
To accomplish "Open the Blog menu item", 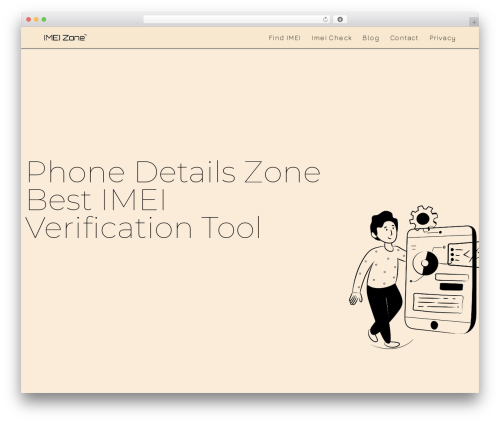I will click(x=371, y=38).
